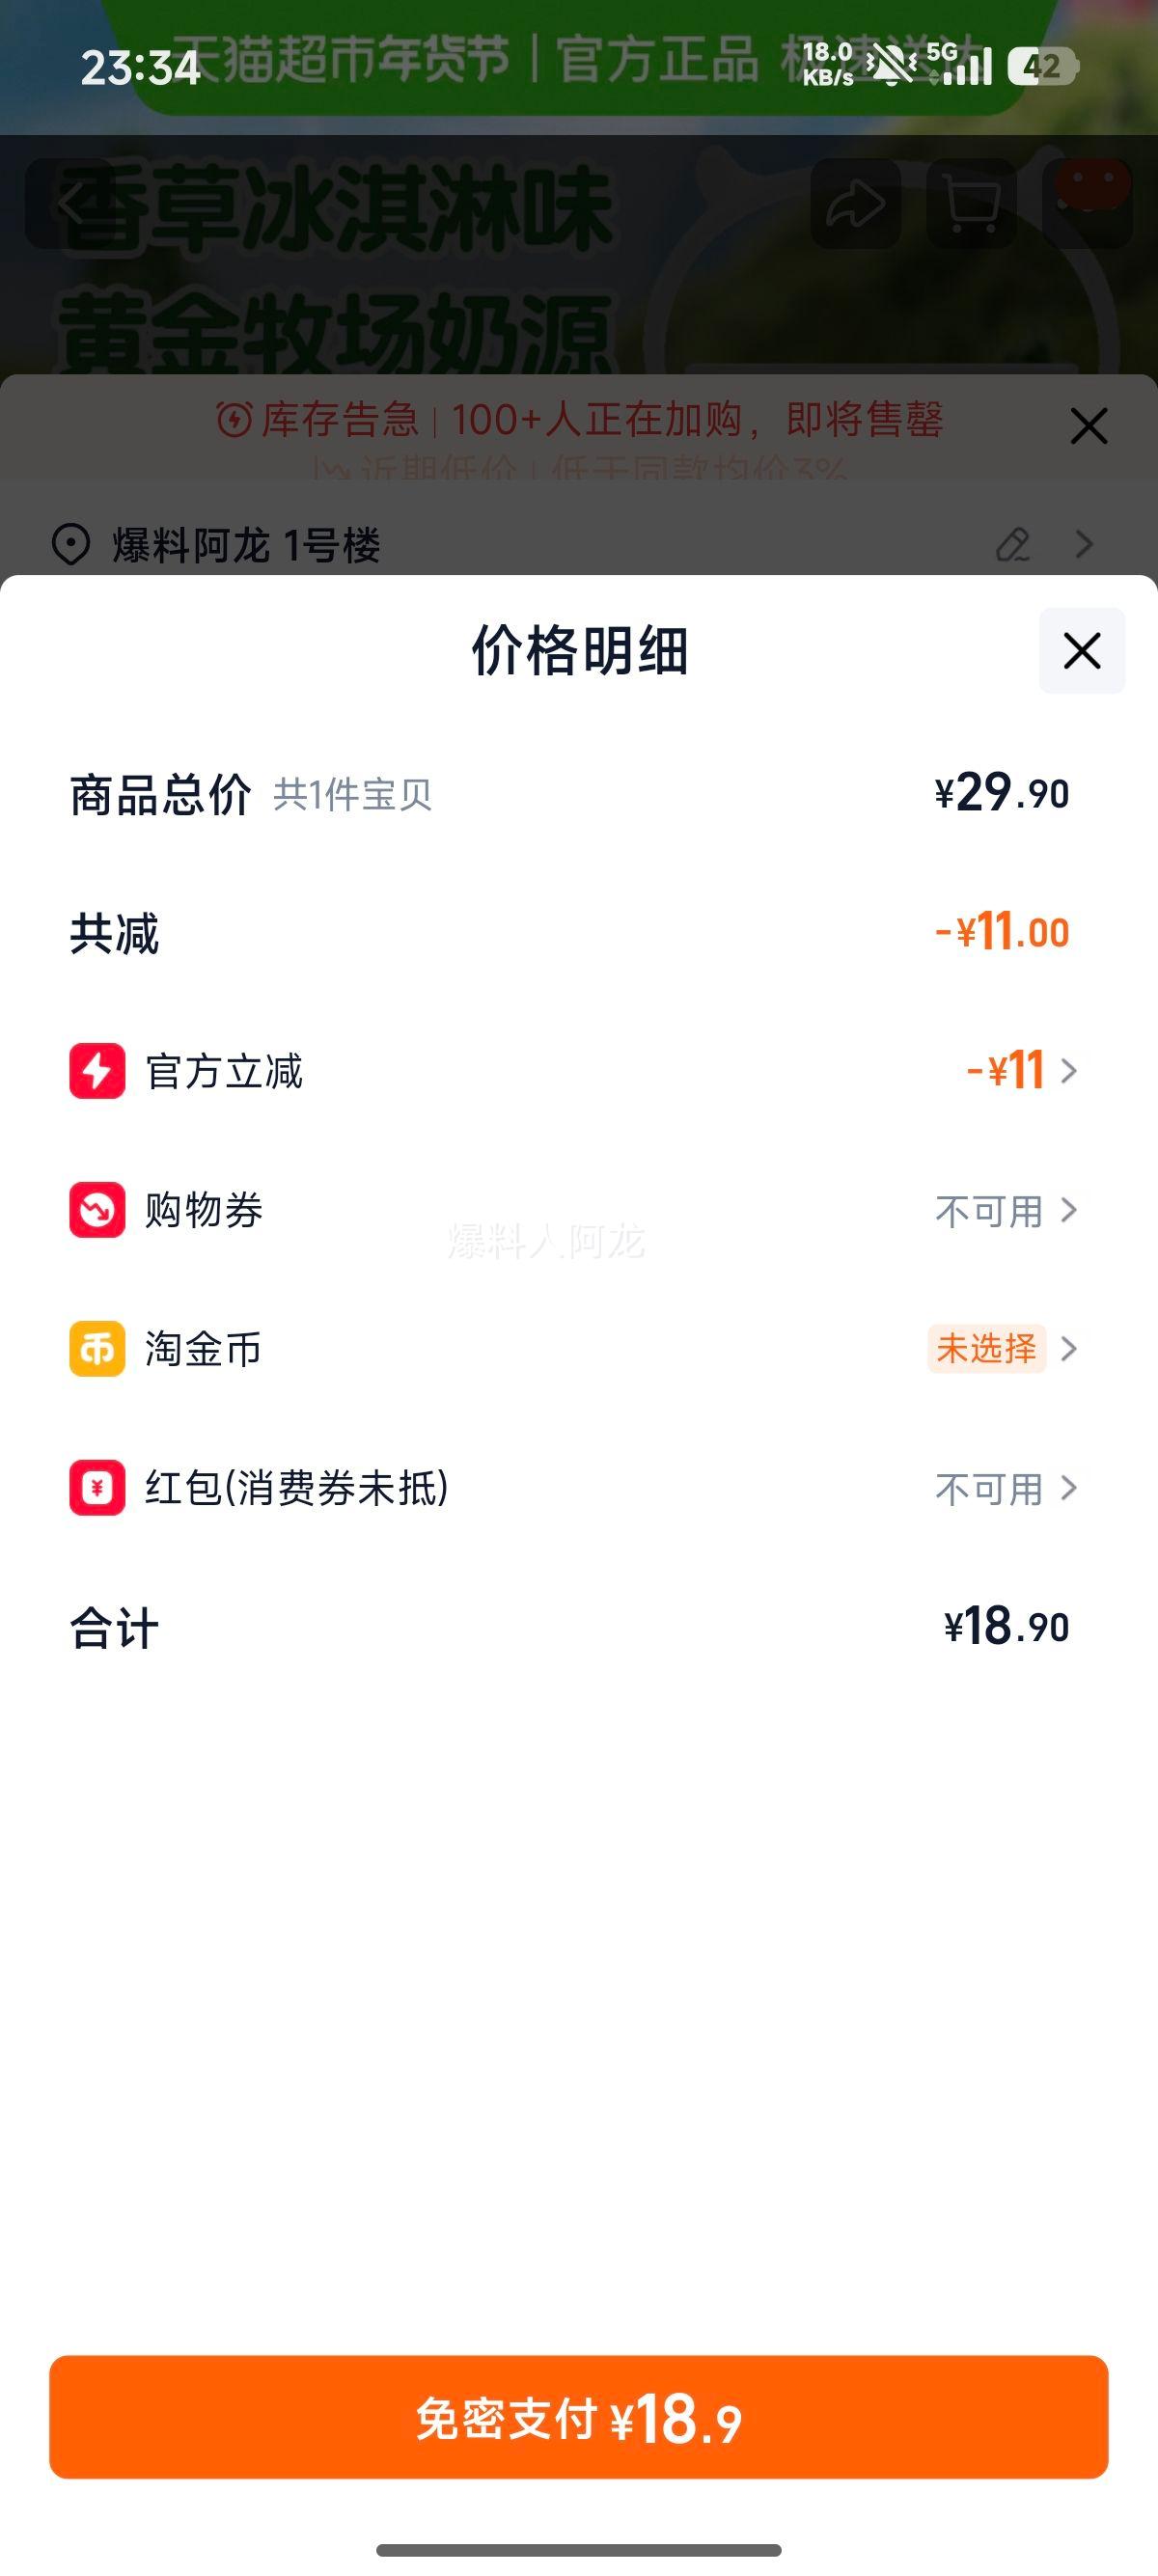Tap the address edit pencil icon
1158x2576 pixels.
1013,545
